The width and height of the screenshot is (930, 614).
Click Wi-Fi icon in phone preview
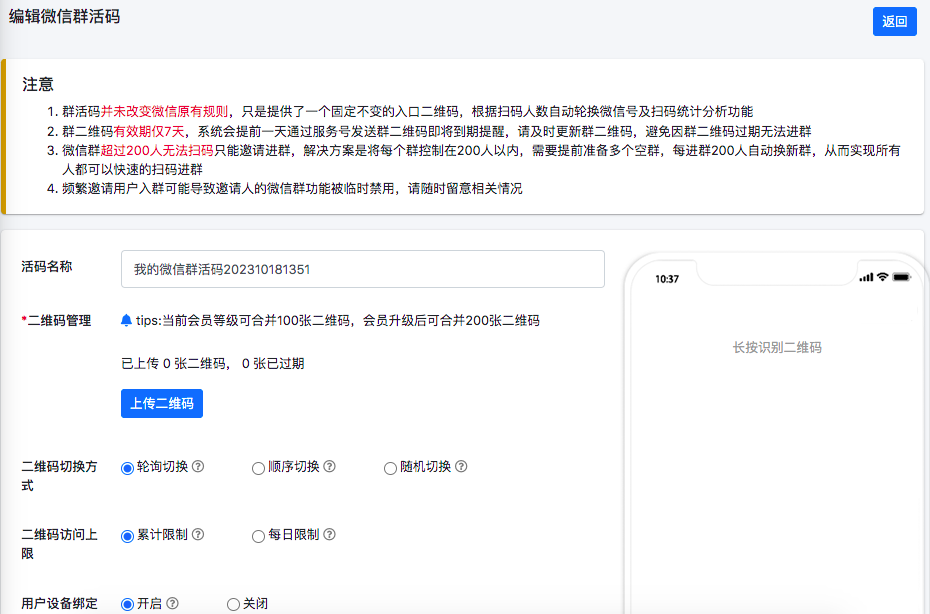(x=882, y=277)
